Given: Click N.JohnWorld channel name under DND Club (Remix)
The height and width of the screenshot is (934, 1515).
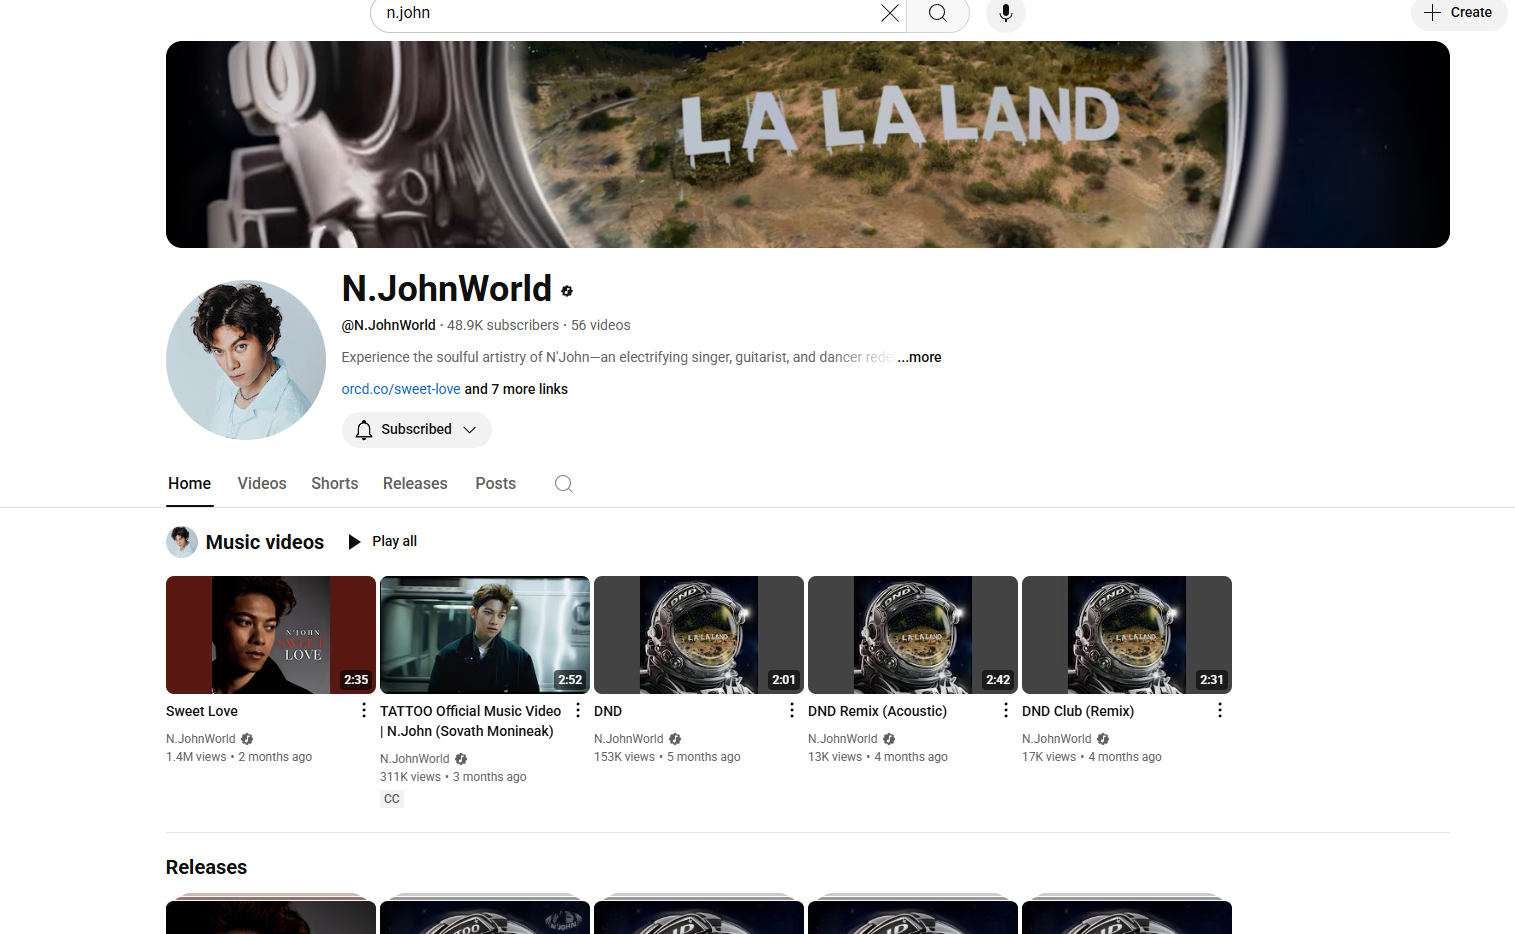Looking at the screenshot, I should [1057, 739].
